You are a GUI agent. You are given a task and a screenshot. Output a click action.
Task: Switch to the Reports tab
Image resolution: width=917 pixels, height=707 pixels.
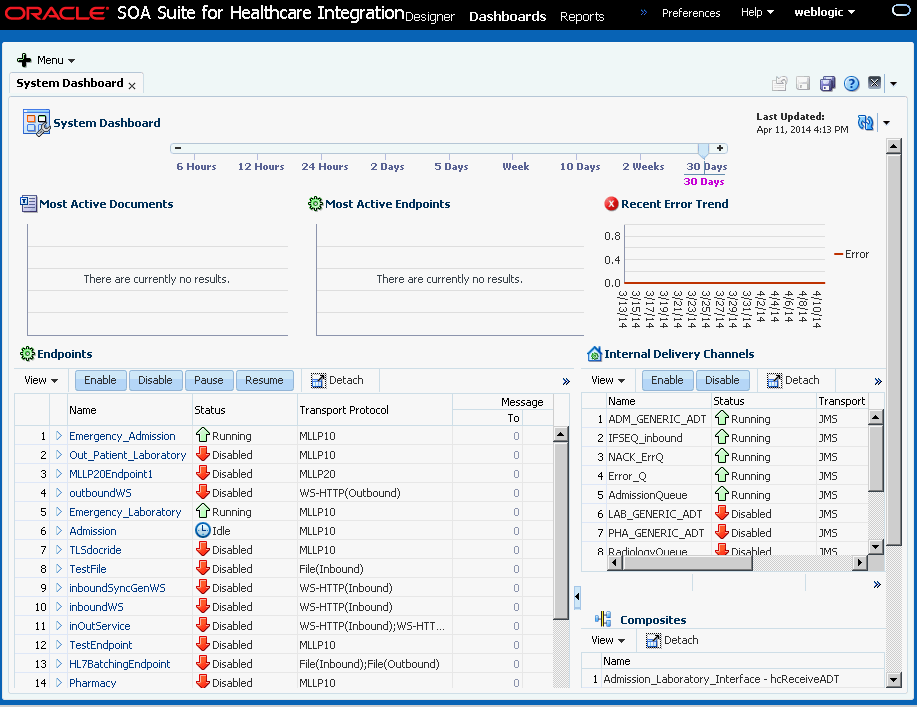click(582, 16)
